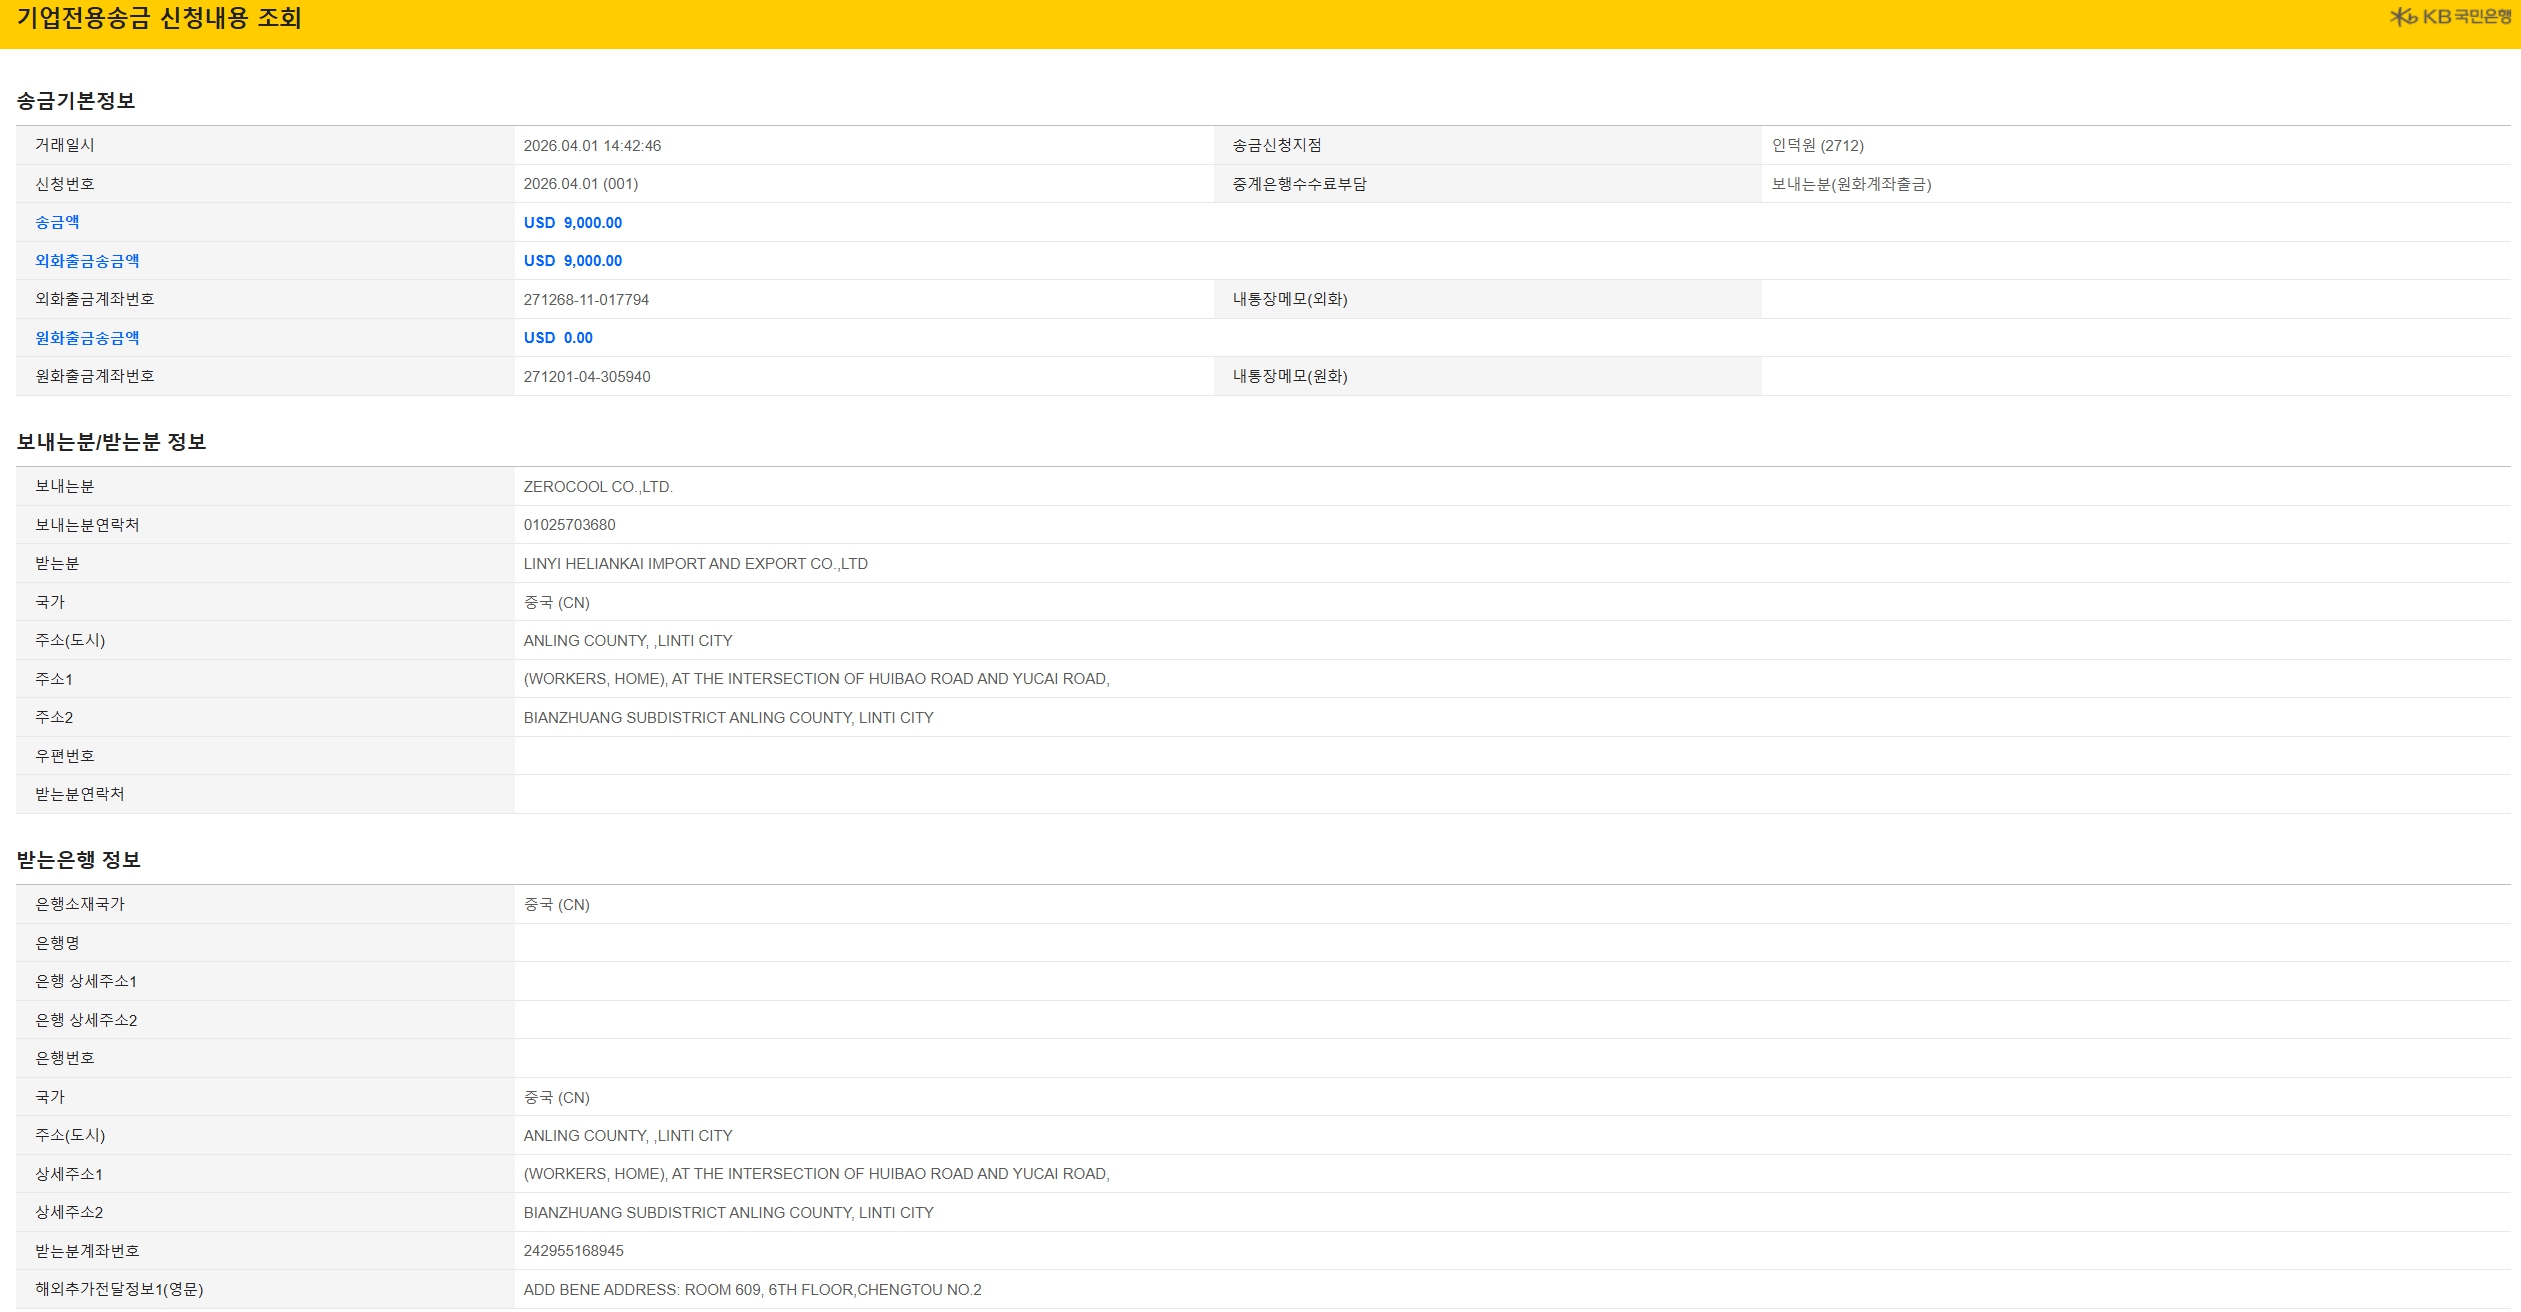Click the 보내는분/받는분 정보 section heading
Screen dimensions: 2521x1312
(x=111, y=442)
